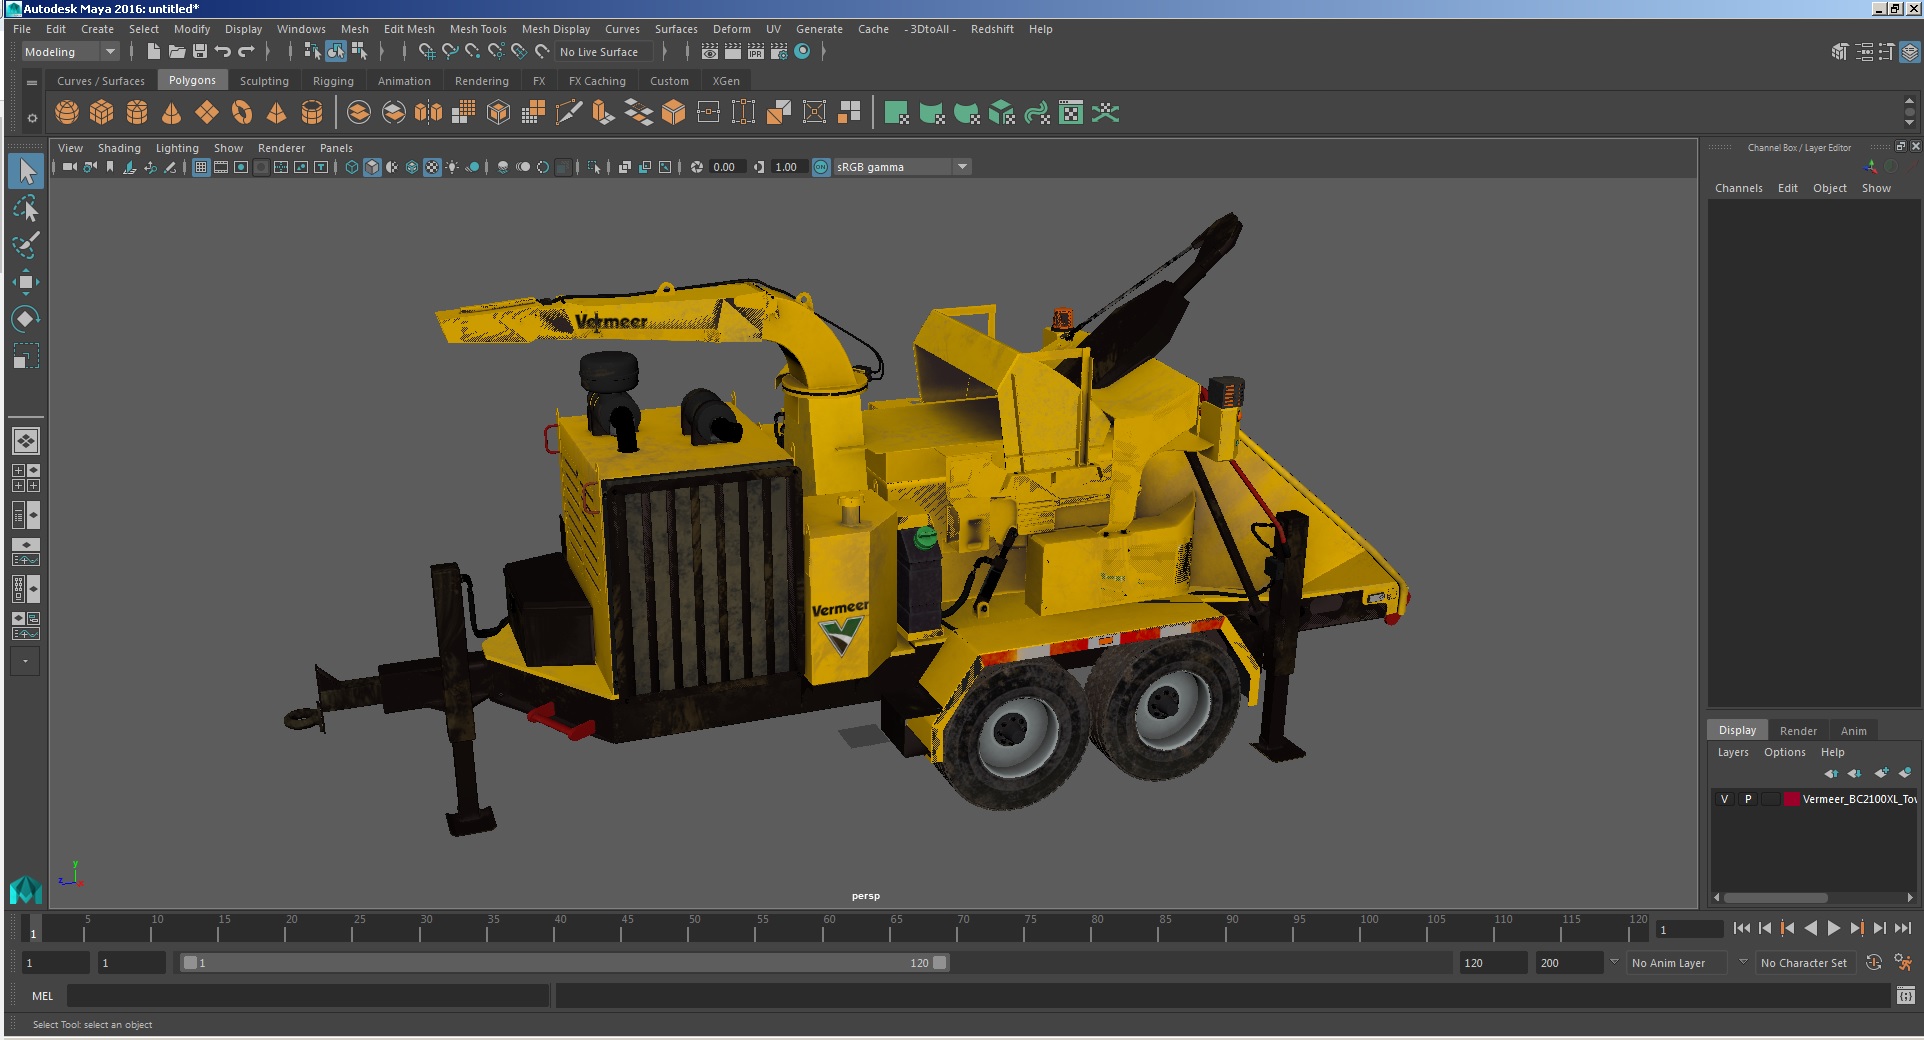The image size is (1924, 1040).
Task: Toggle use all lights in viewport toolbar
Action: [x=452, y=167]
